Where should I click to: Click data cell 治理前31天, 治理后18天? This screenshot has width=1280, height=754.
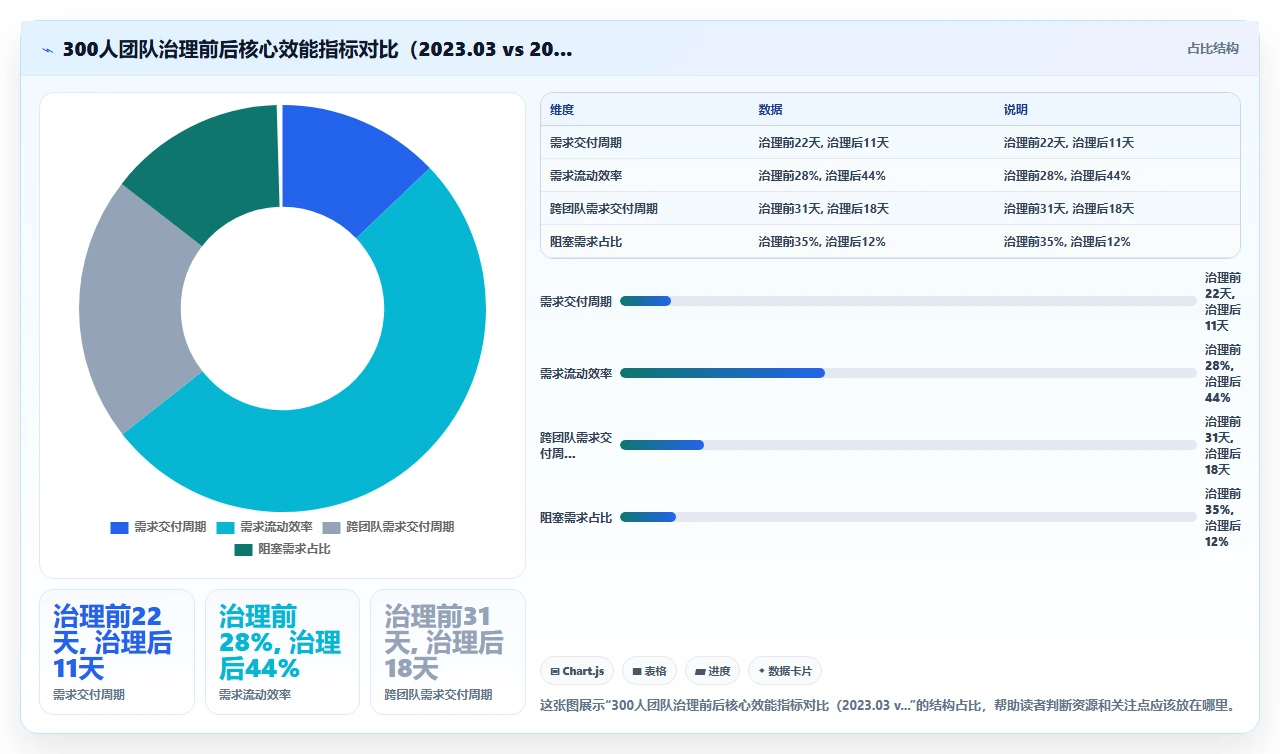823,209
